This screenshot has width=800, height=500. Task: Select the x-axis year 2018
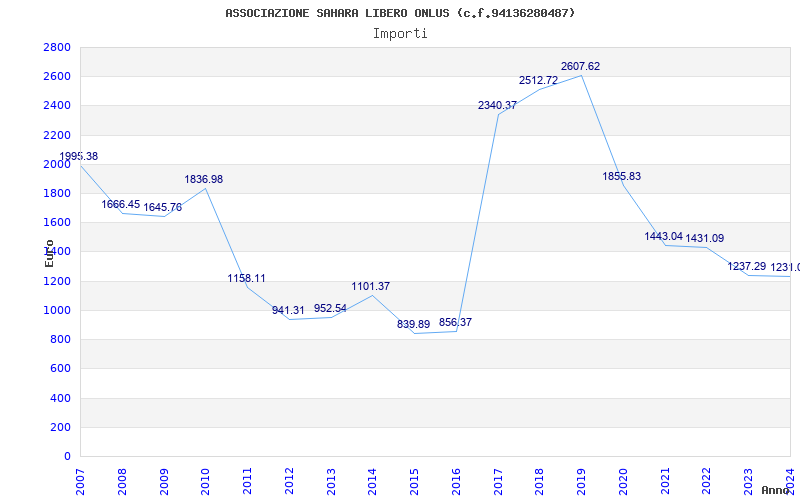point(540,482)
